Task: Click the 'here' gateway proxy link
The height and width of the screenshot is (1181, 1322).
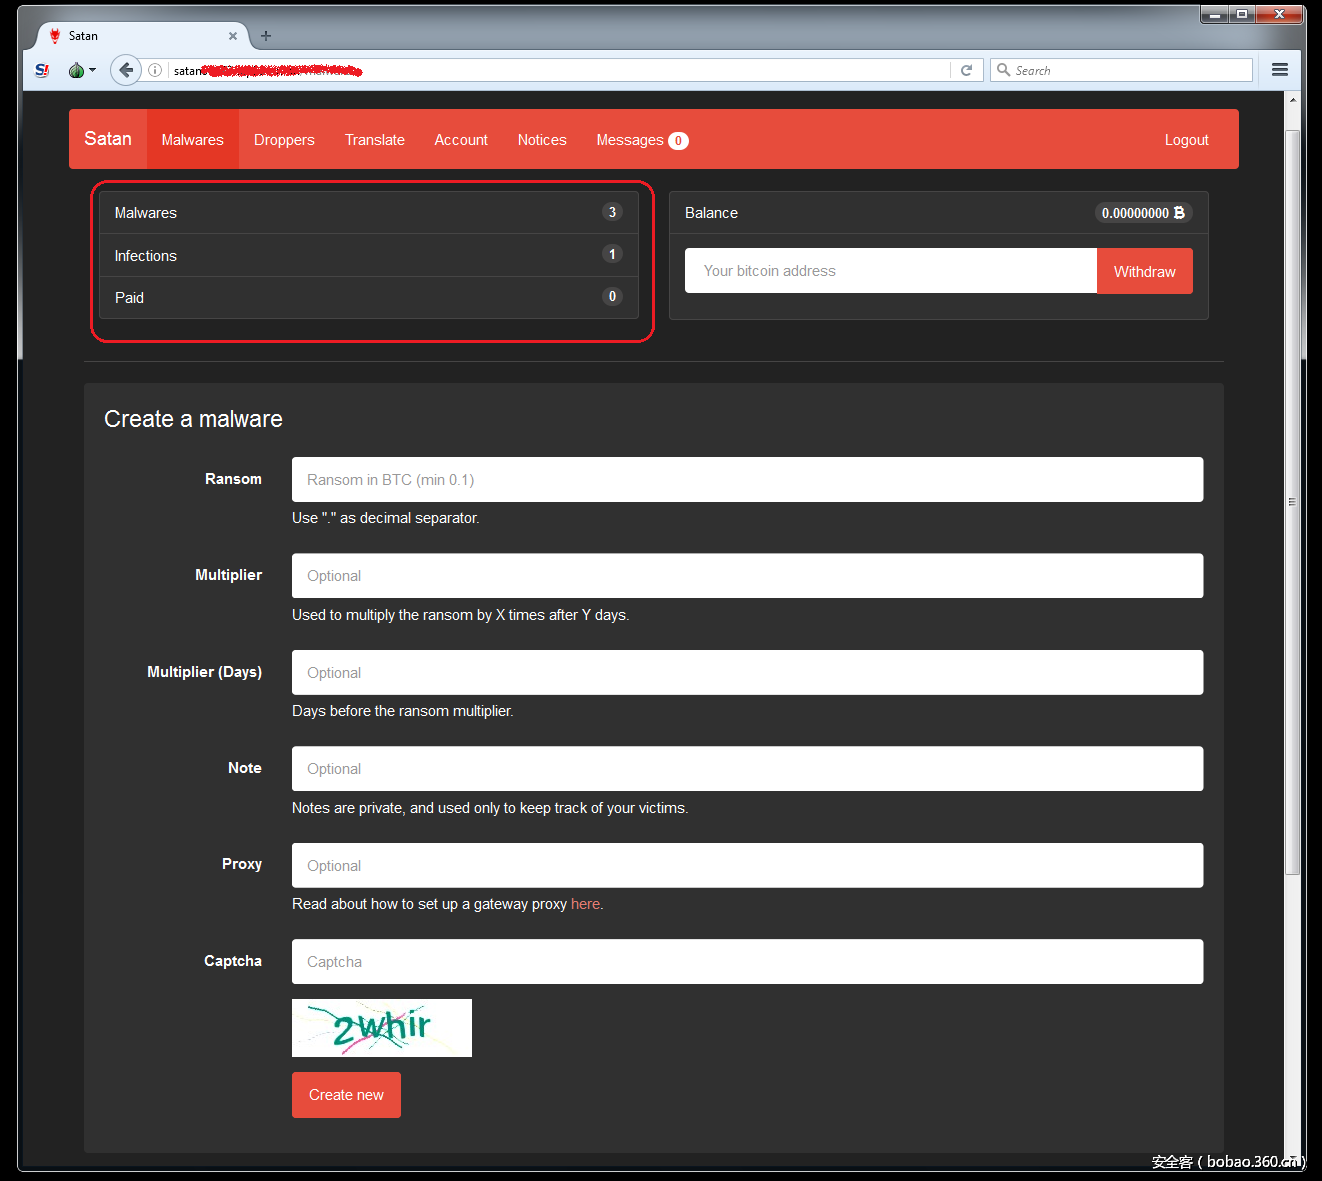Action: [x=585, y=904]
